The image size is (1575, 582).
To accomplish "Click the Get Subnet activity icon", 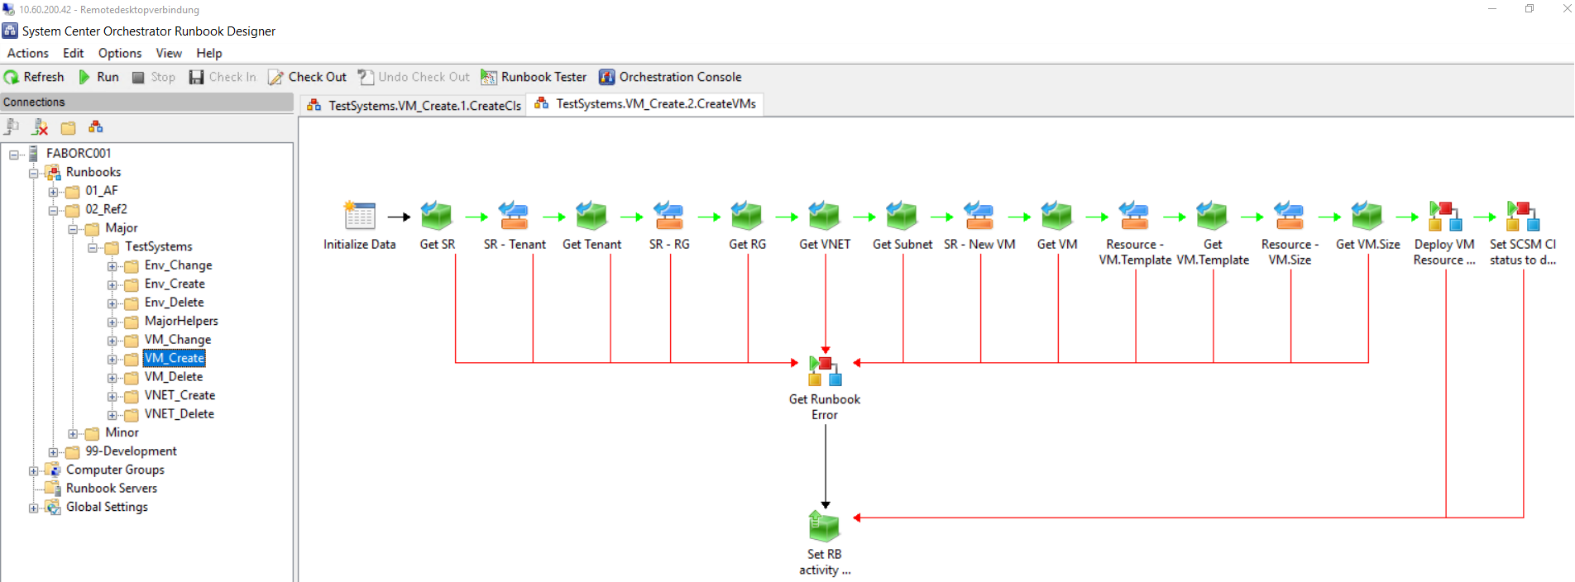I will coord(902,216).
